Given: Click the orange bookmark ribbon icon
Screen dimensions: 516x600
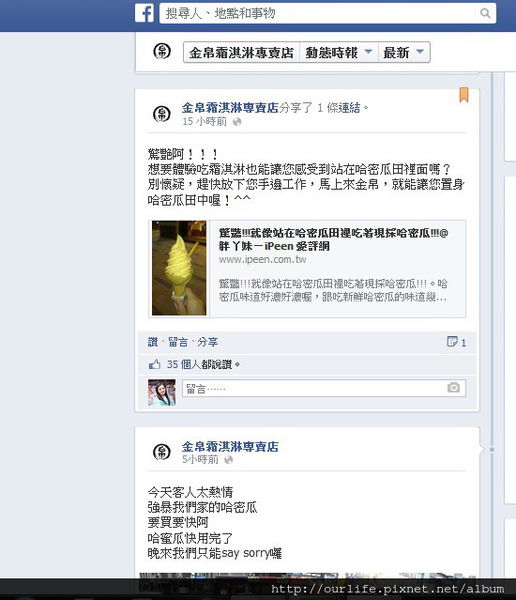Looking at the screenshot, I should pos(464,95).
